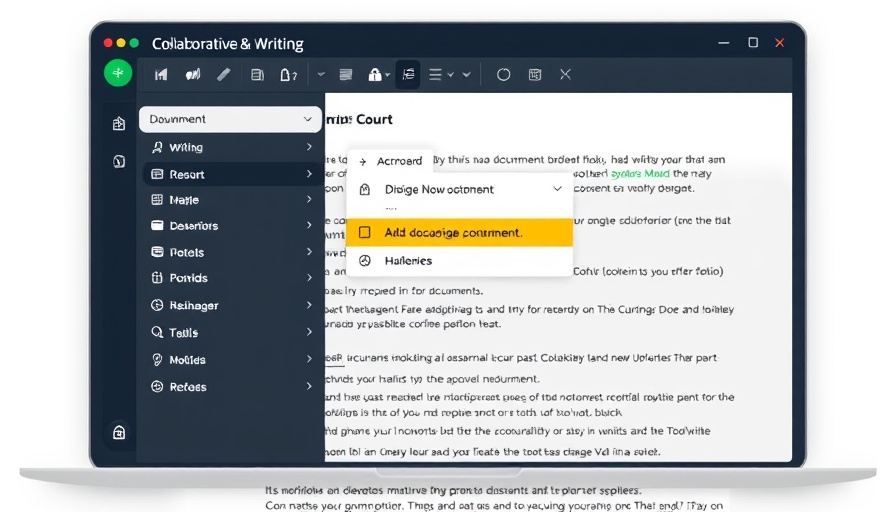
Task: Expand the Resort row chevron
Action: (x=309, y=174)
